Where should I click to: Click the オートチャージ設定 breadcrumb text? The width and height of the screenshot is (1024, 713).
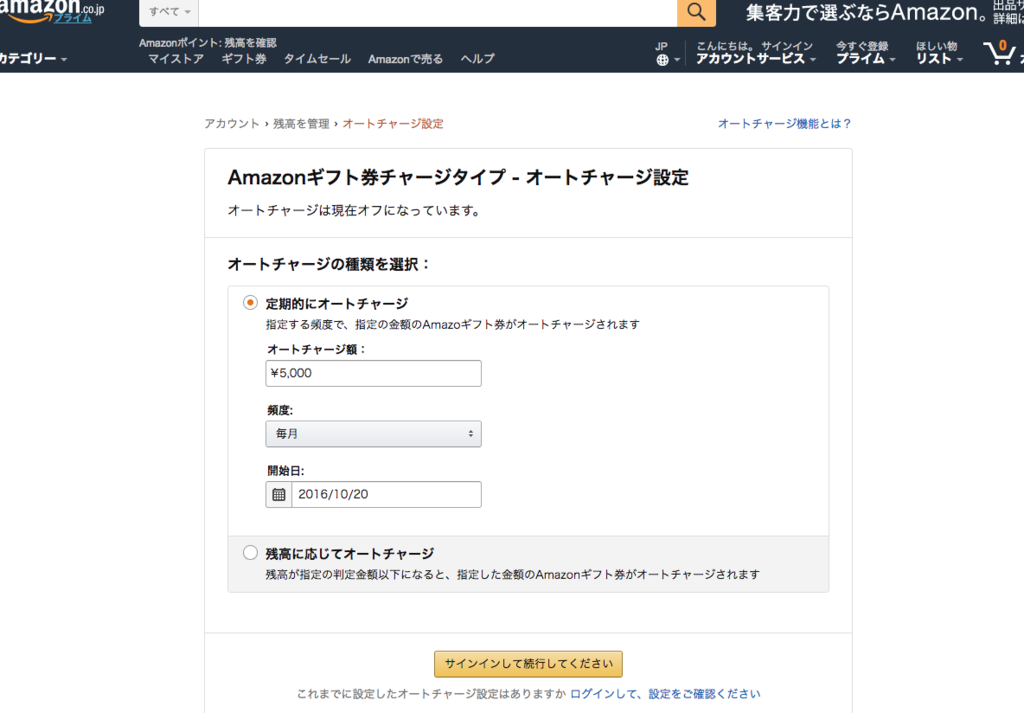point(392,123)
